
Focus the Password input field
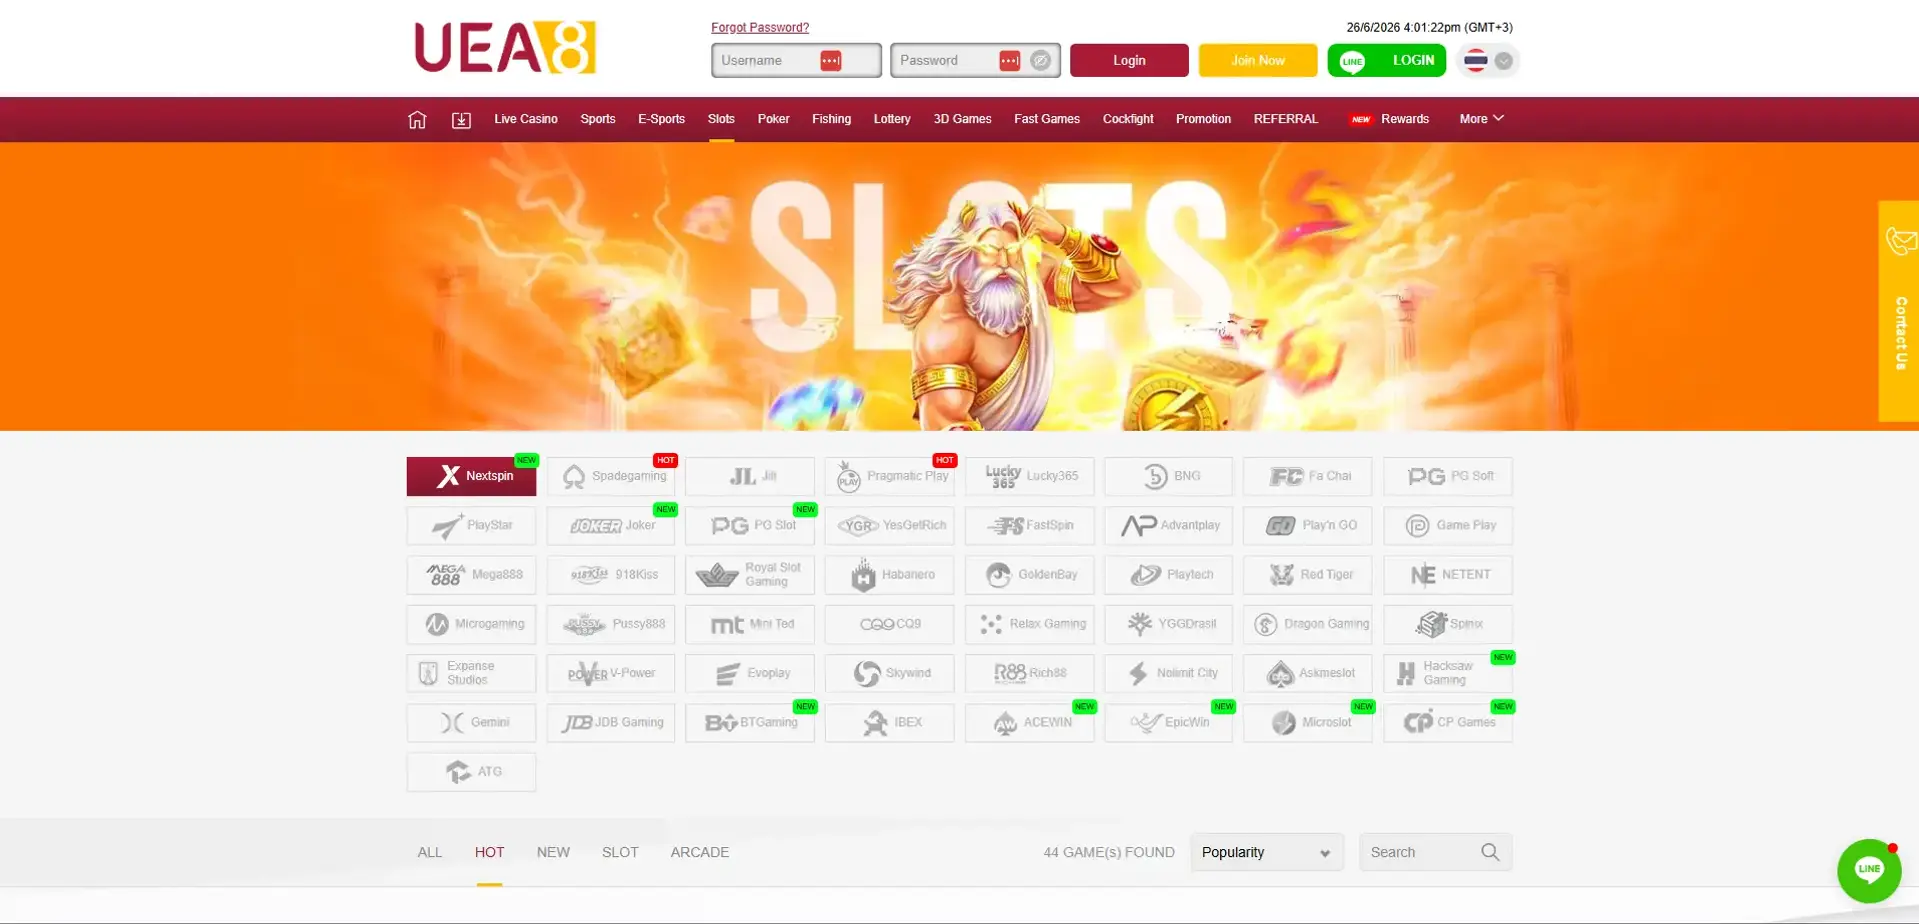point(975,60)
